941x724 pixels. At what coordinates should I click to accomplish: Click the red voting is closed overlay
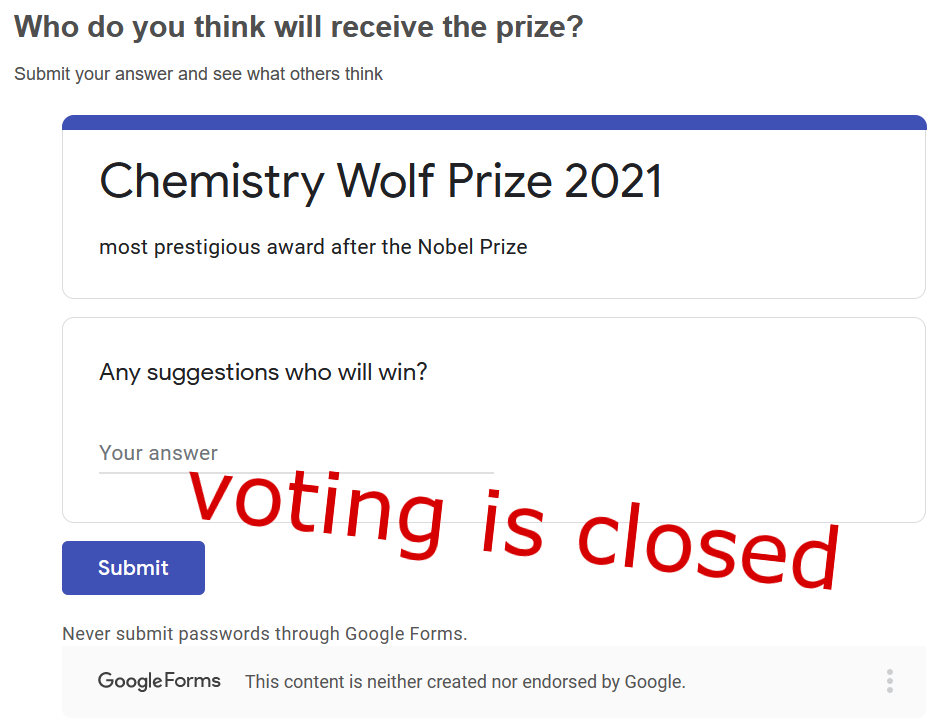tap(513, 528)
